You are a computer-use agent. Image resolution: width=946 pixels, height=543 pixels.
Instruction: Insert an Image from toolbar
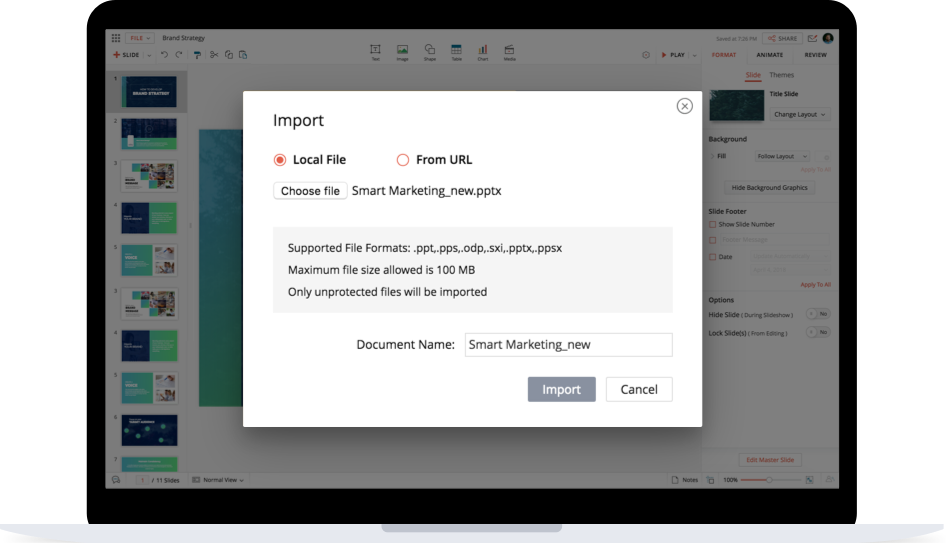402,52
